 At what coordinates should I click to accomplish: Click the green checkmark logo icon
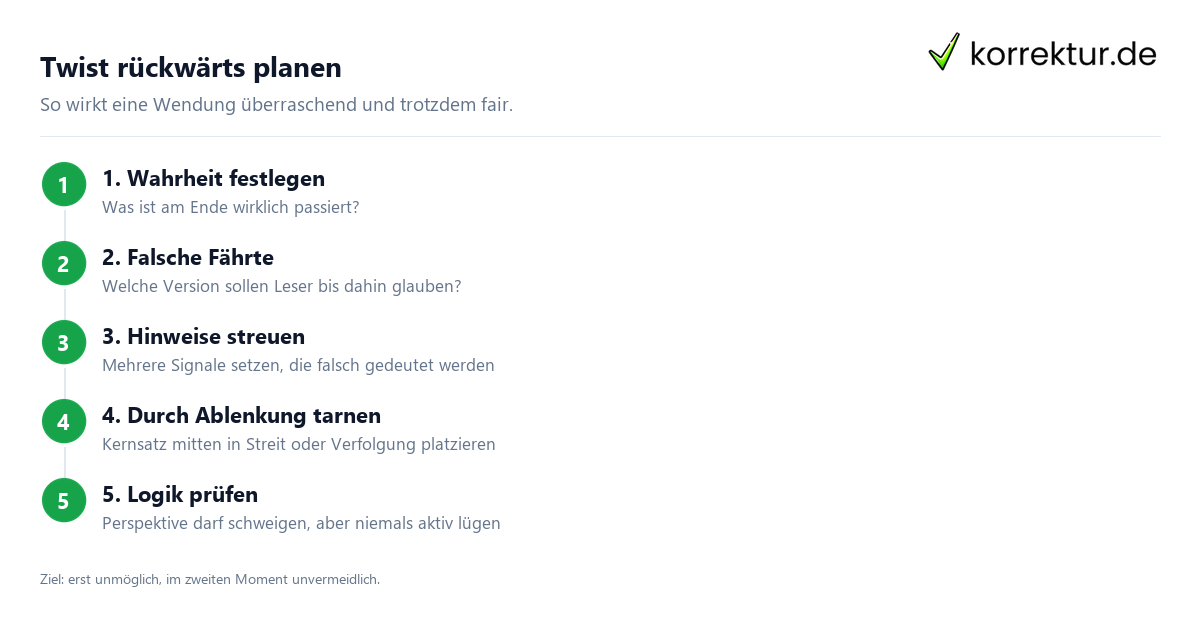[x=944, y=52]
